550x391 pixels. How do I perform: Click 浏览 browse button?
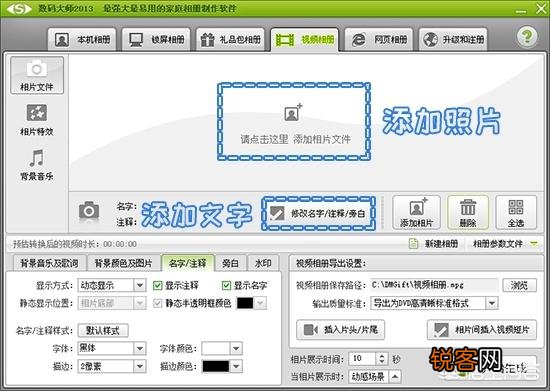(519, 285)
